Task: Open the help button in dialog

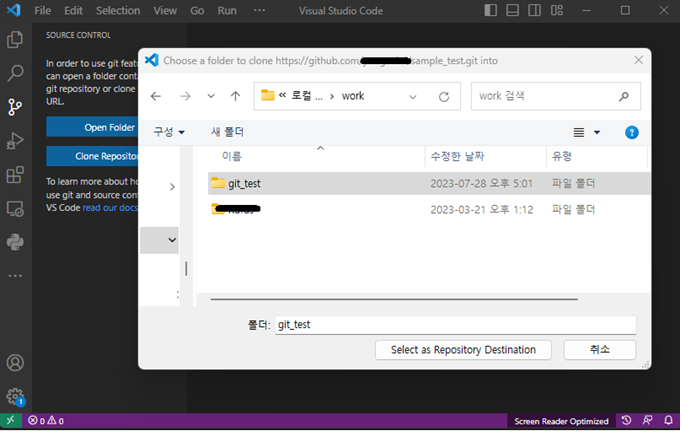Action: coord(631,132)
